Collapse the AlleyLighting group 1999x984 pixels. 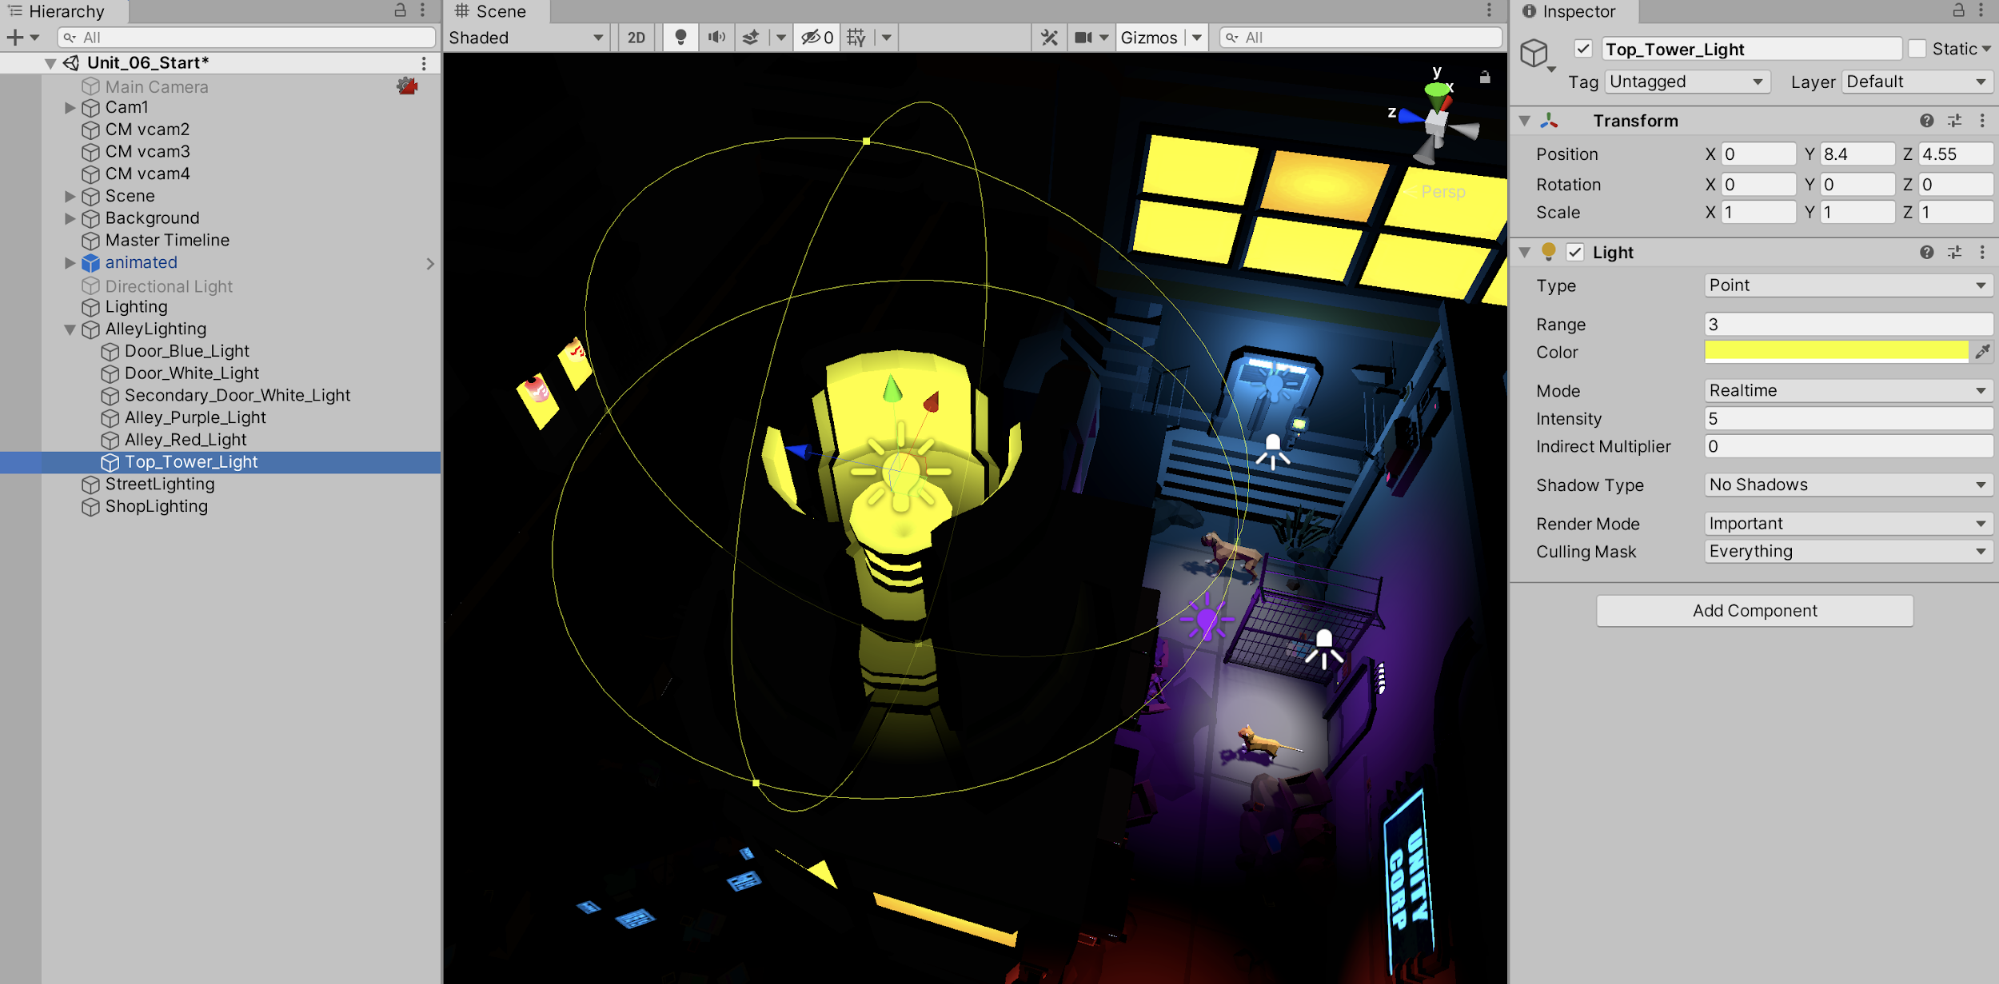[x=70, y=329]
